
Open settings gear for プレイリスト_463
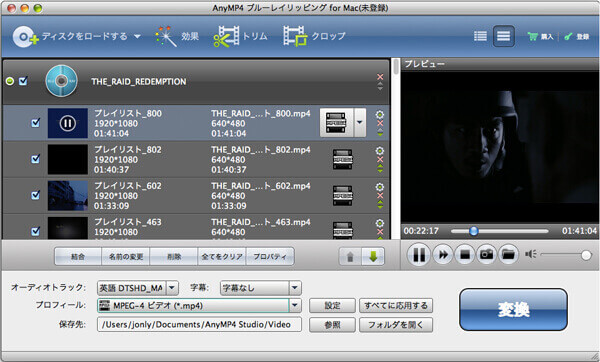click(x=380, y=223)
